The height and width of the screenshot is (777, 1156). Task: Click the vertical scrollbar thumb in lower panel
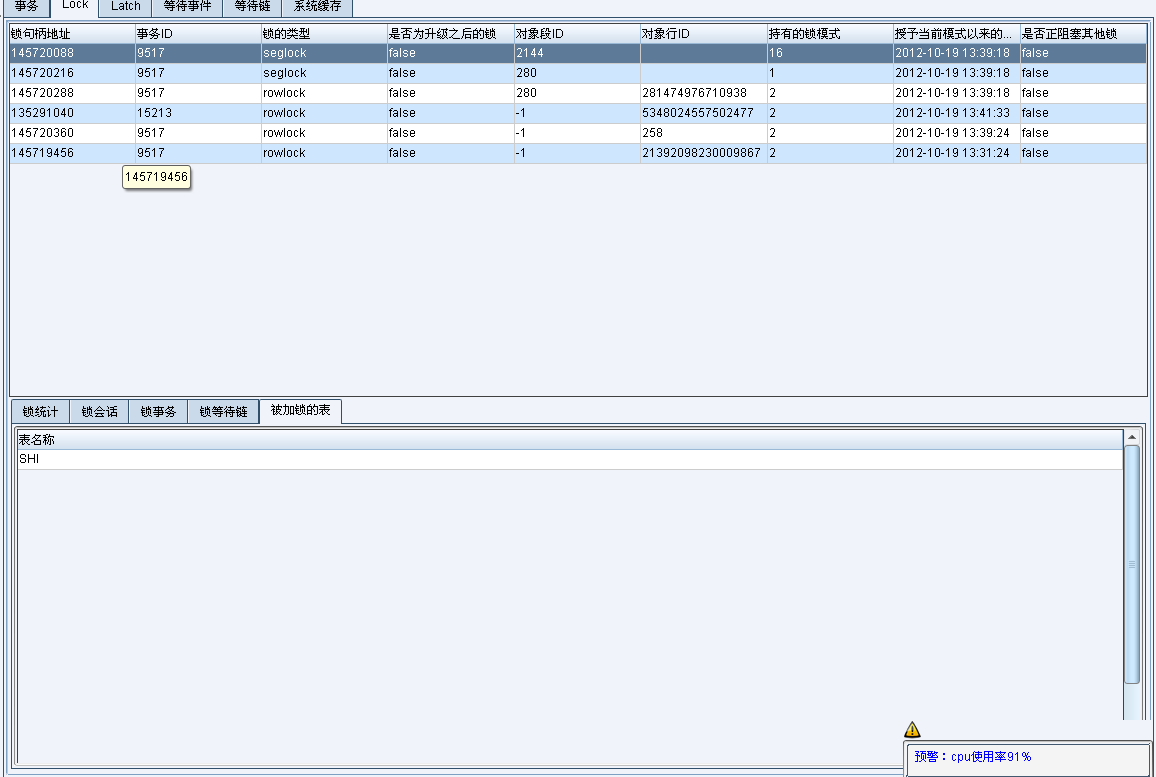1132,564
